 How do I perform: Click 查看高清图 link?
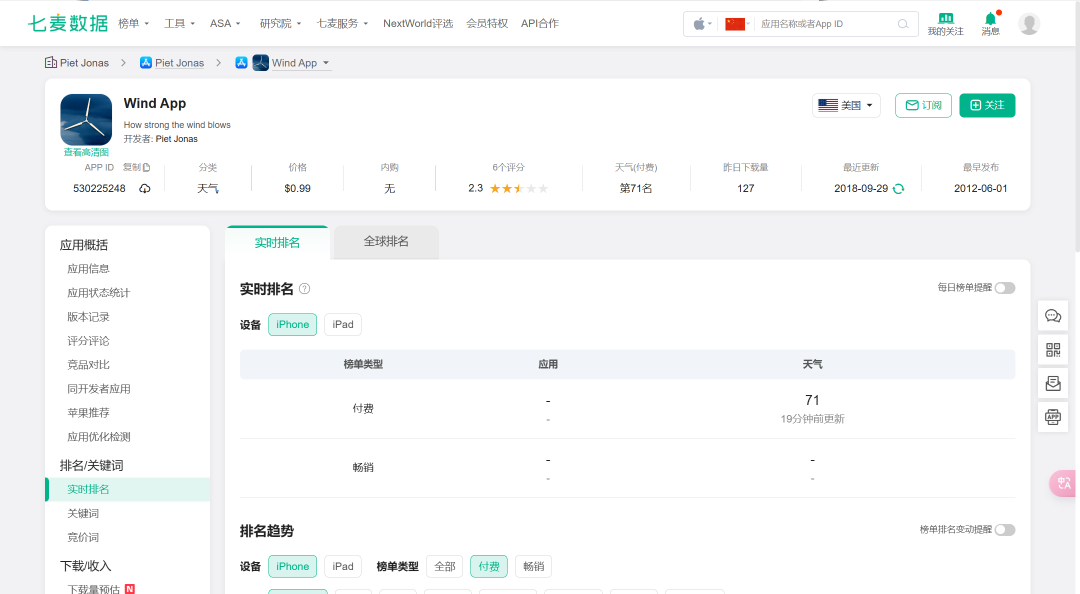coord(86,152)
